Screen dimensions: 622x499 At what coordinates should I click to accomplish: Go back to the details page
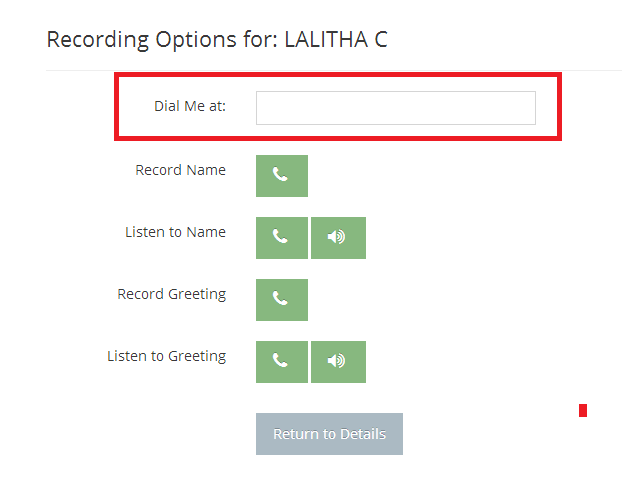(329, 434)
